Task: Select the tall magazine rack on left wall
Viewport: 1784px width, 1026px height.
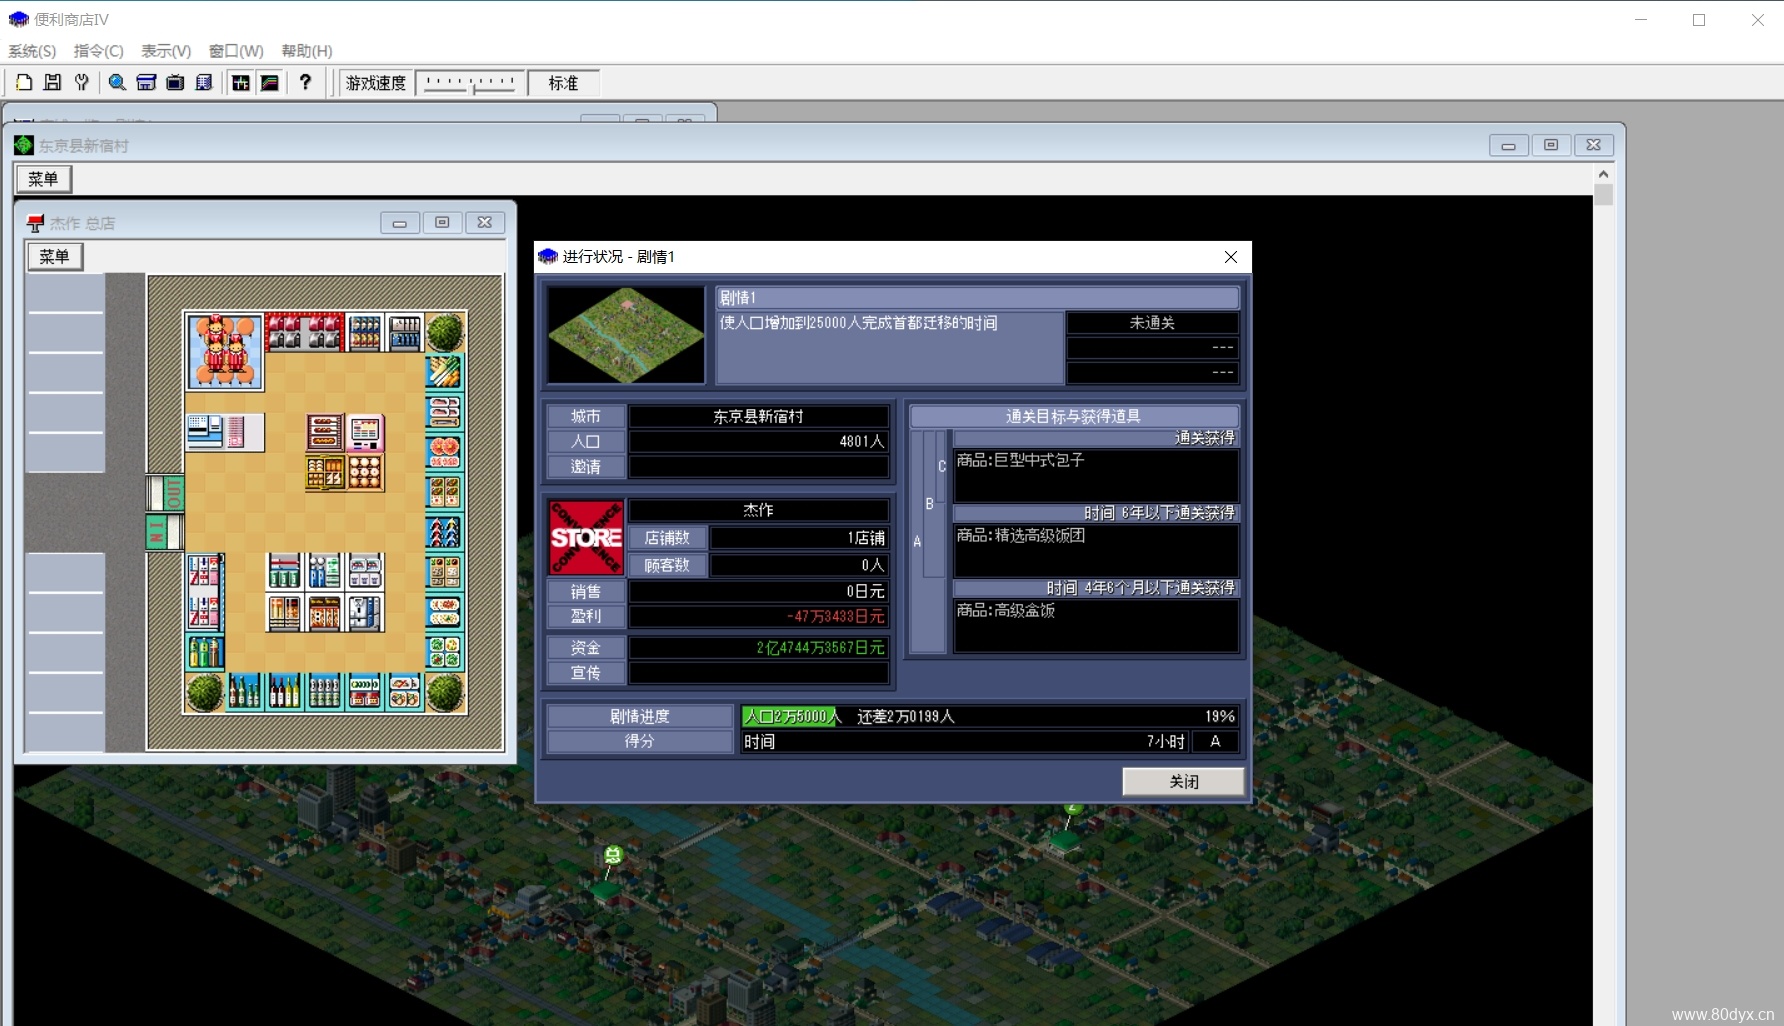Action: tap(204, 592)
